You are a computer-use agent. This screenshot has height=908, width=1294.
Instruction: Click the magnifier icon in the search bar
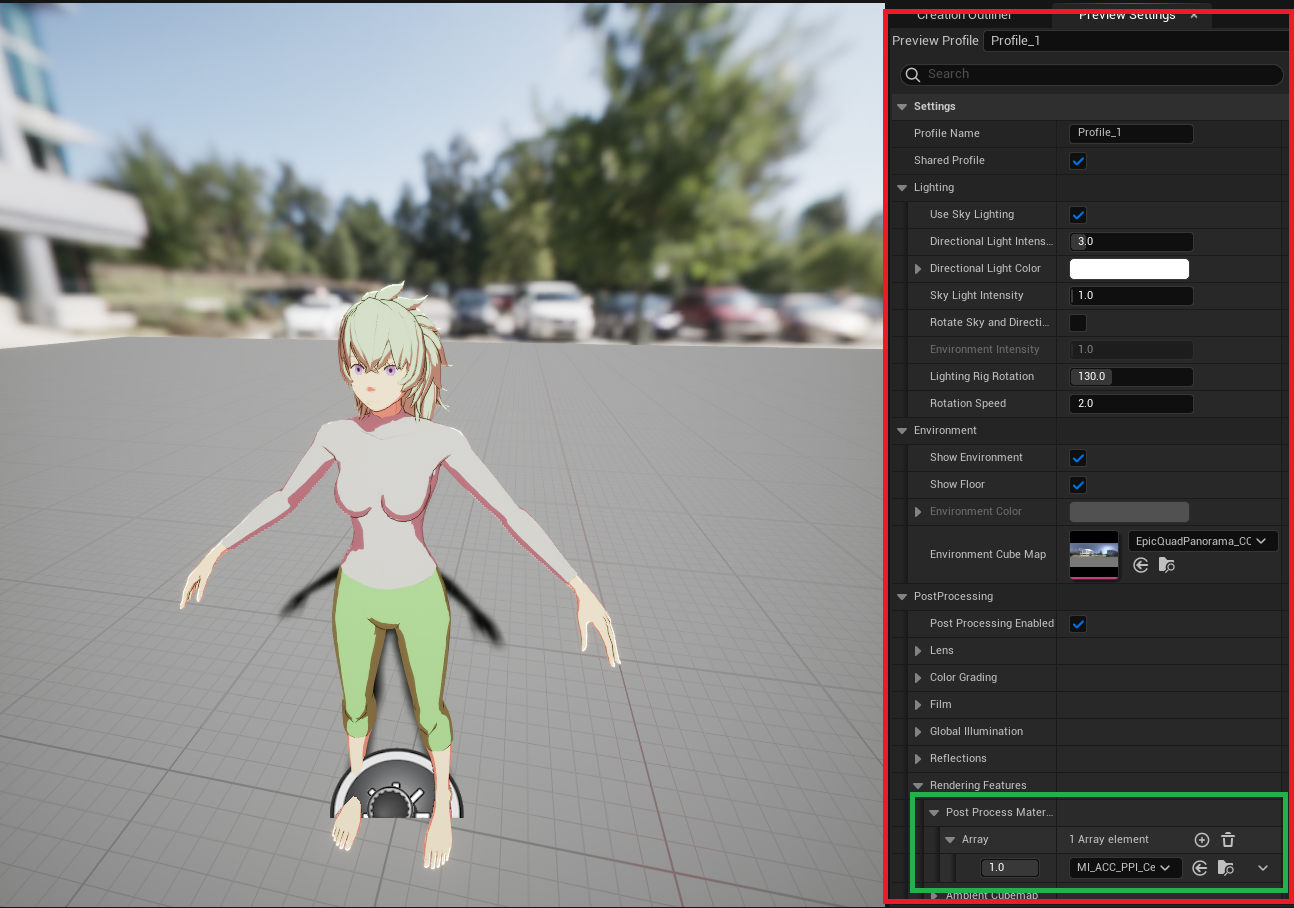point(912,74)
